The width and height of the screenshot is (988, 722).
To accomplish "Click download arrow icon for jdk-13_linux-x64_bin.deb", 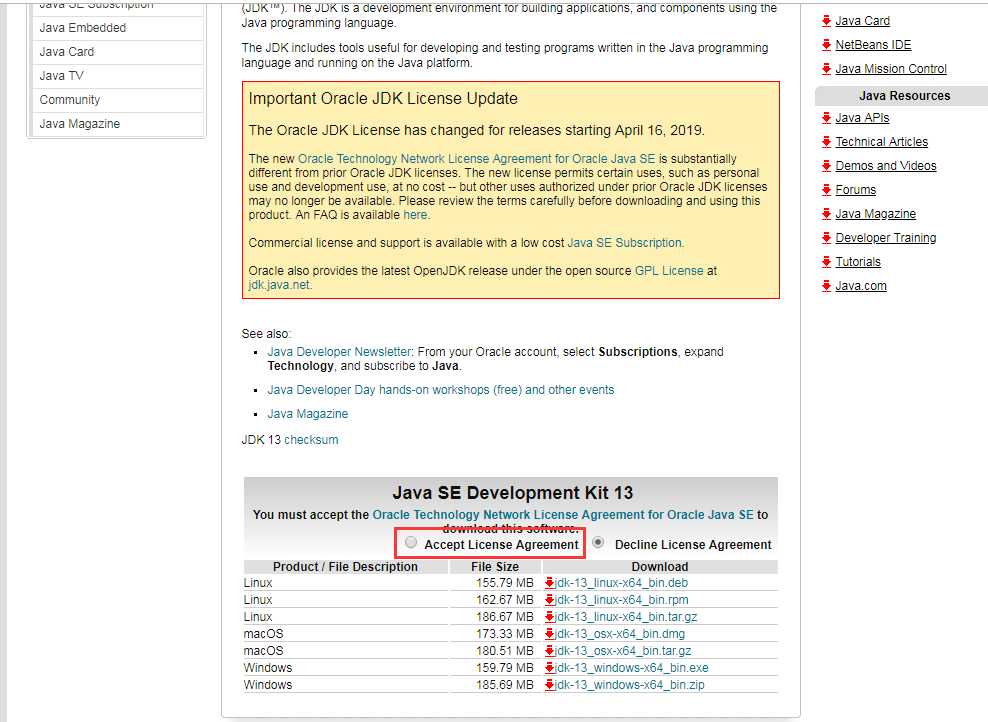I will click(549, 583).
